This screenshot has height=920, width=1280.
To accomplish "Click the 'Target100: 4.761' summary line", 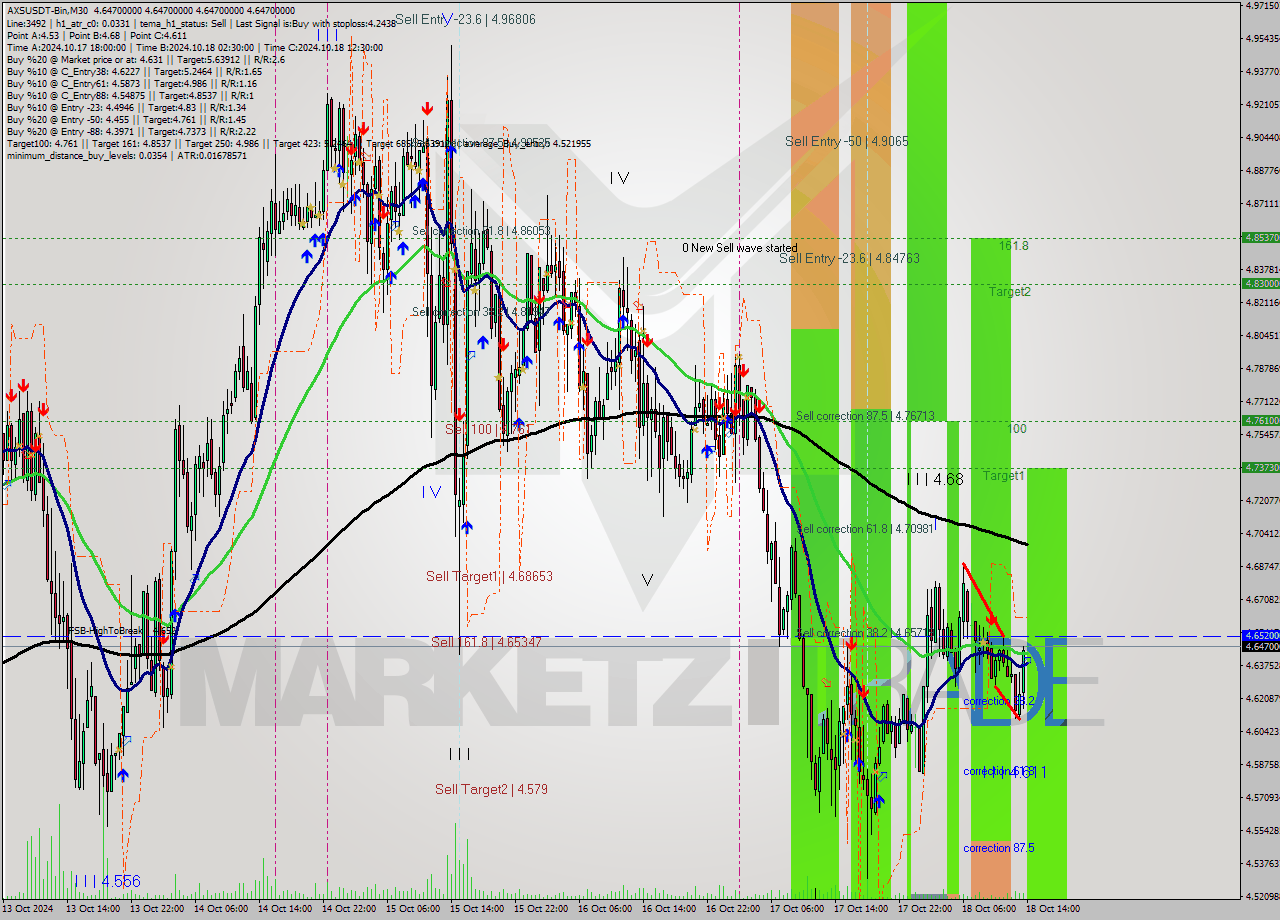I will tap(298, 143).
